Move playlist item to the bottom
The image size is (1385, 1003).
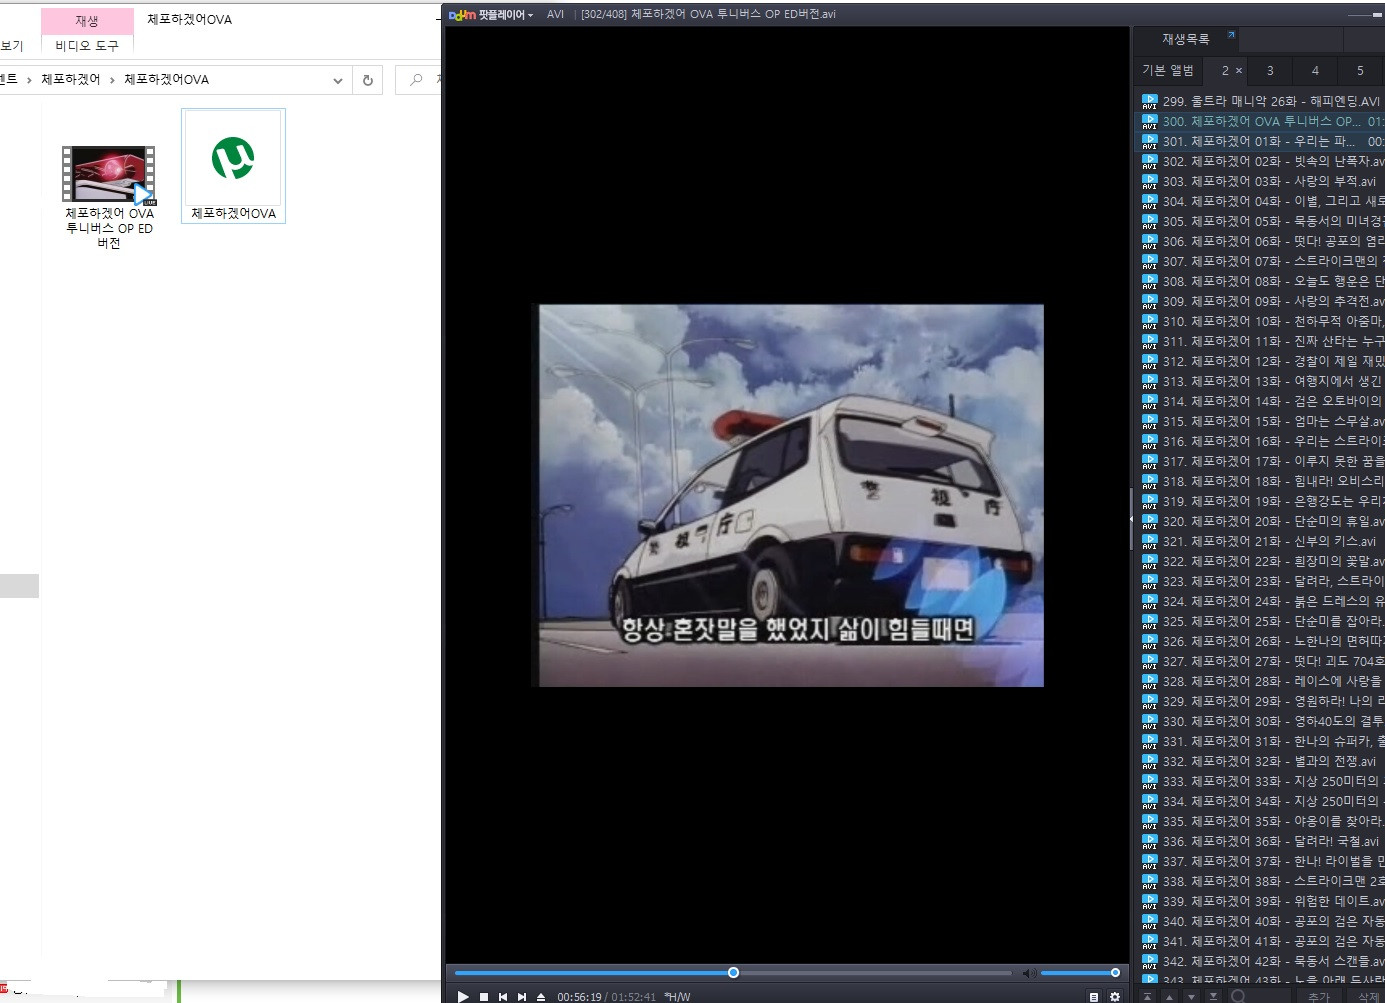pyautogui.click(x=1213, y=996)
